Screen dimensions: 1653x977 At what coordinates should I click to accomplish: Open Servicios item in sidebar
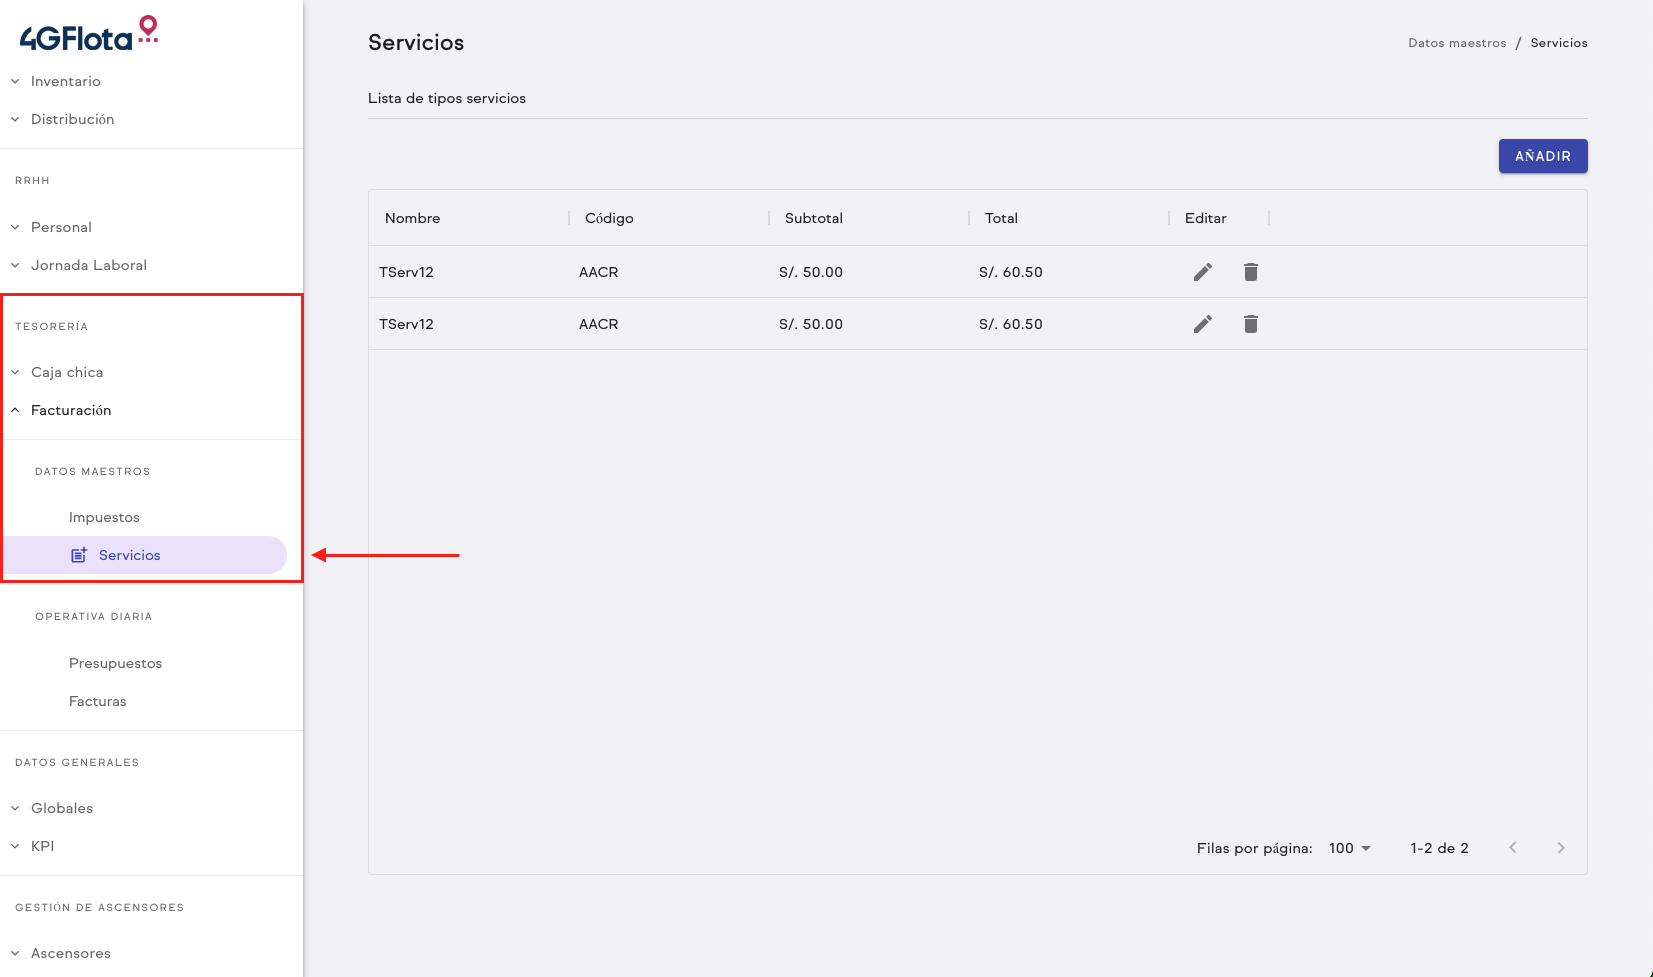(129, 555)
